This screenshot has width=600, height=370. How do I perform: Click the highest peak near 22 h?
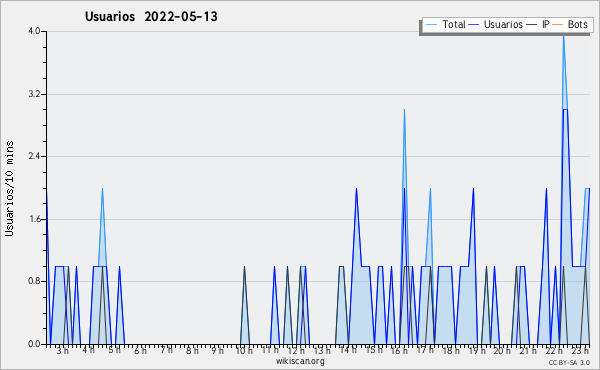coord(563,36)
